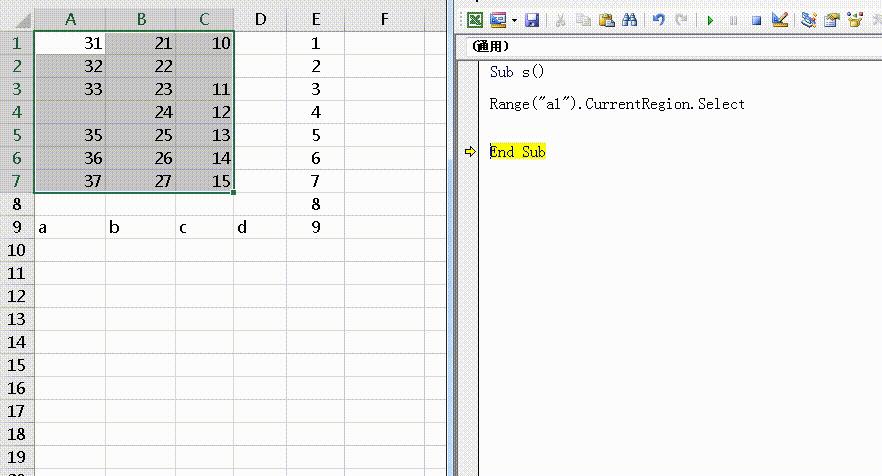Select column A header
Viewport: 882px width, 476px height.
coord(70,20)
